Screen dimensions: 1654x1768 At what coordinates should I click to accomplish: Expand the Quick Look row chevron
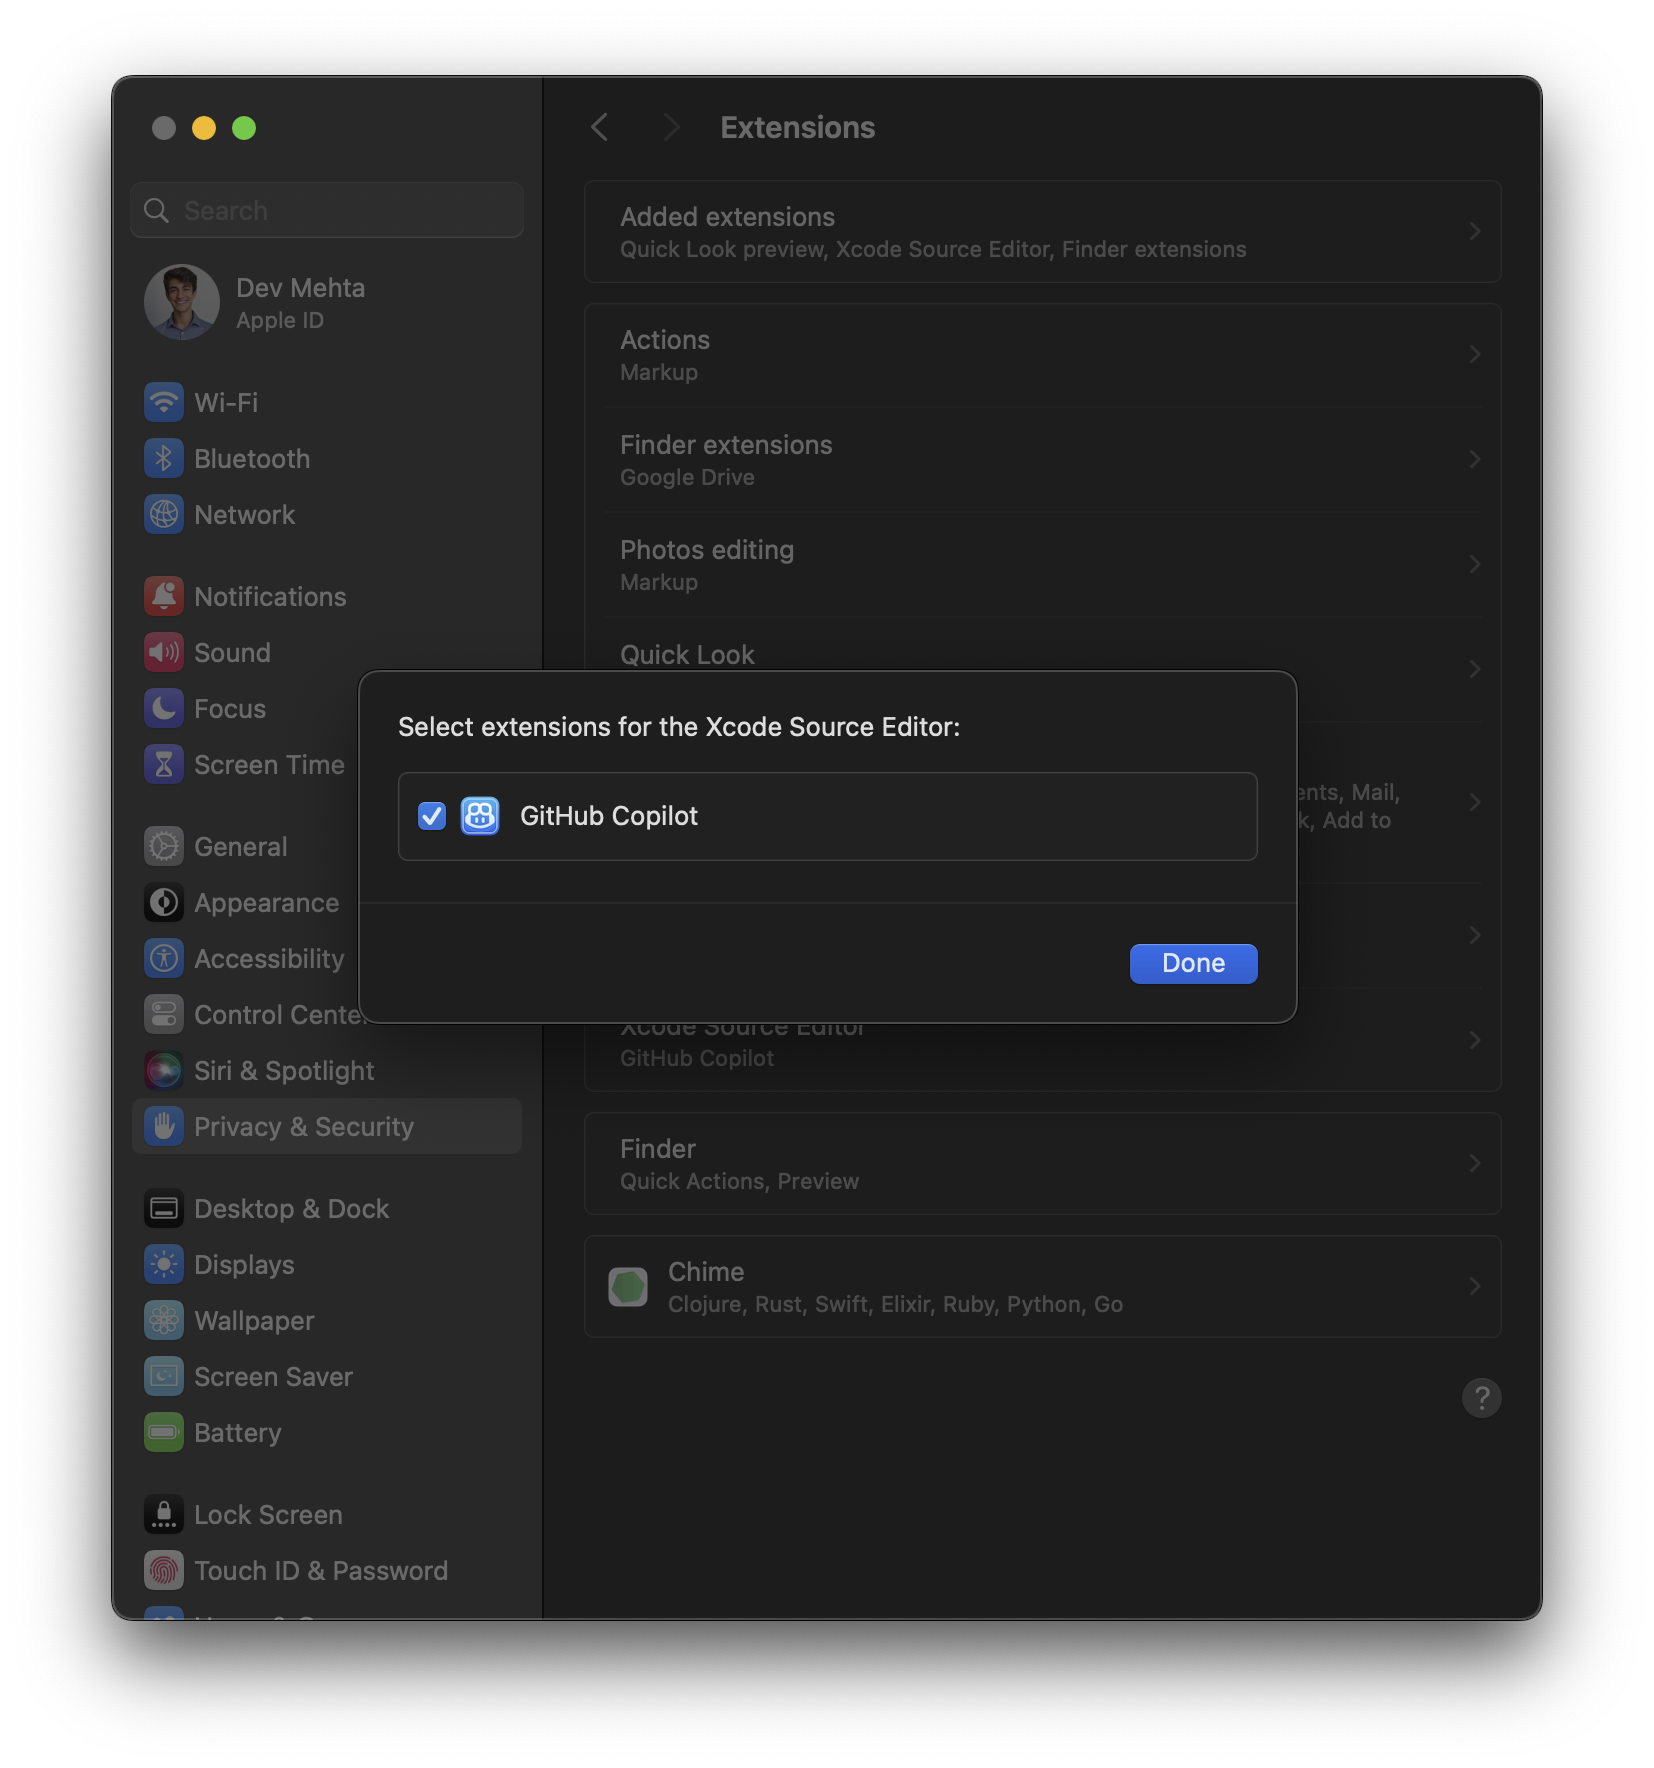coord(1474,669)
